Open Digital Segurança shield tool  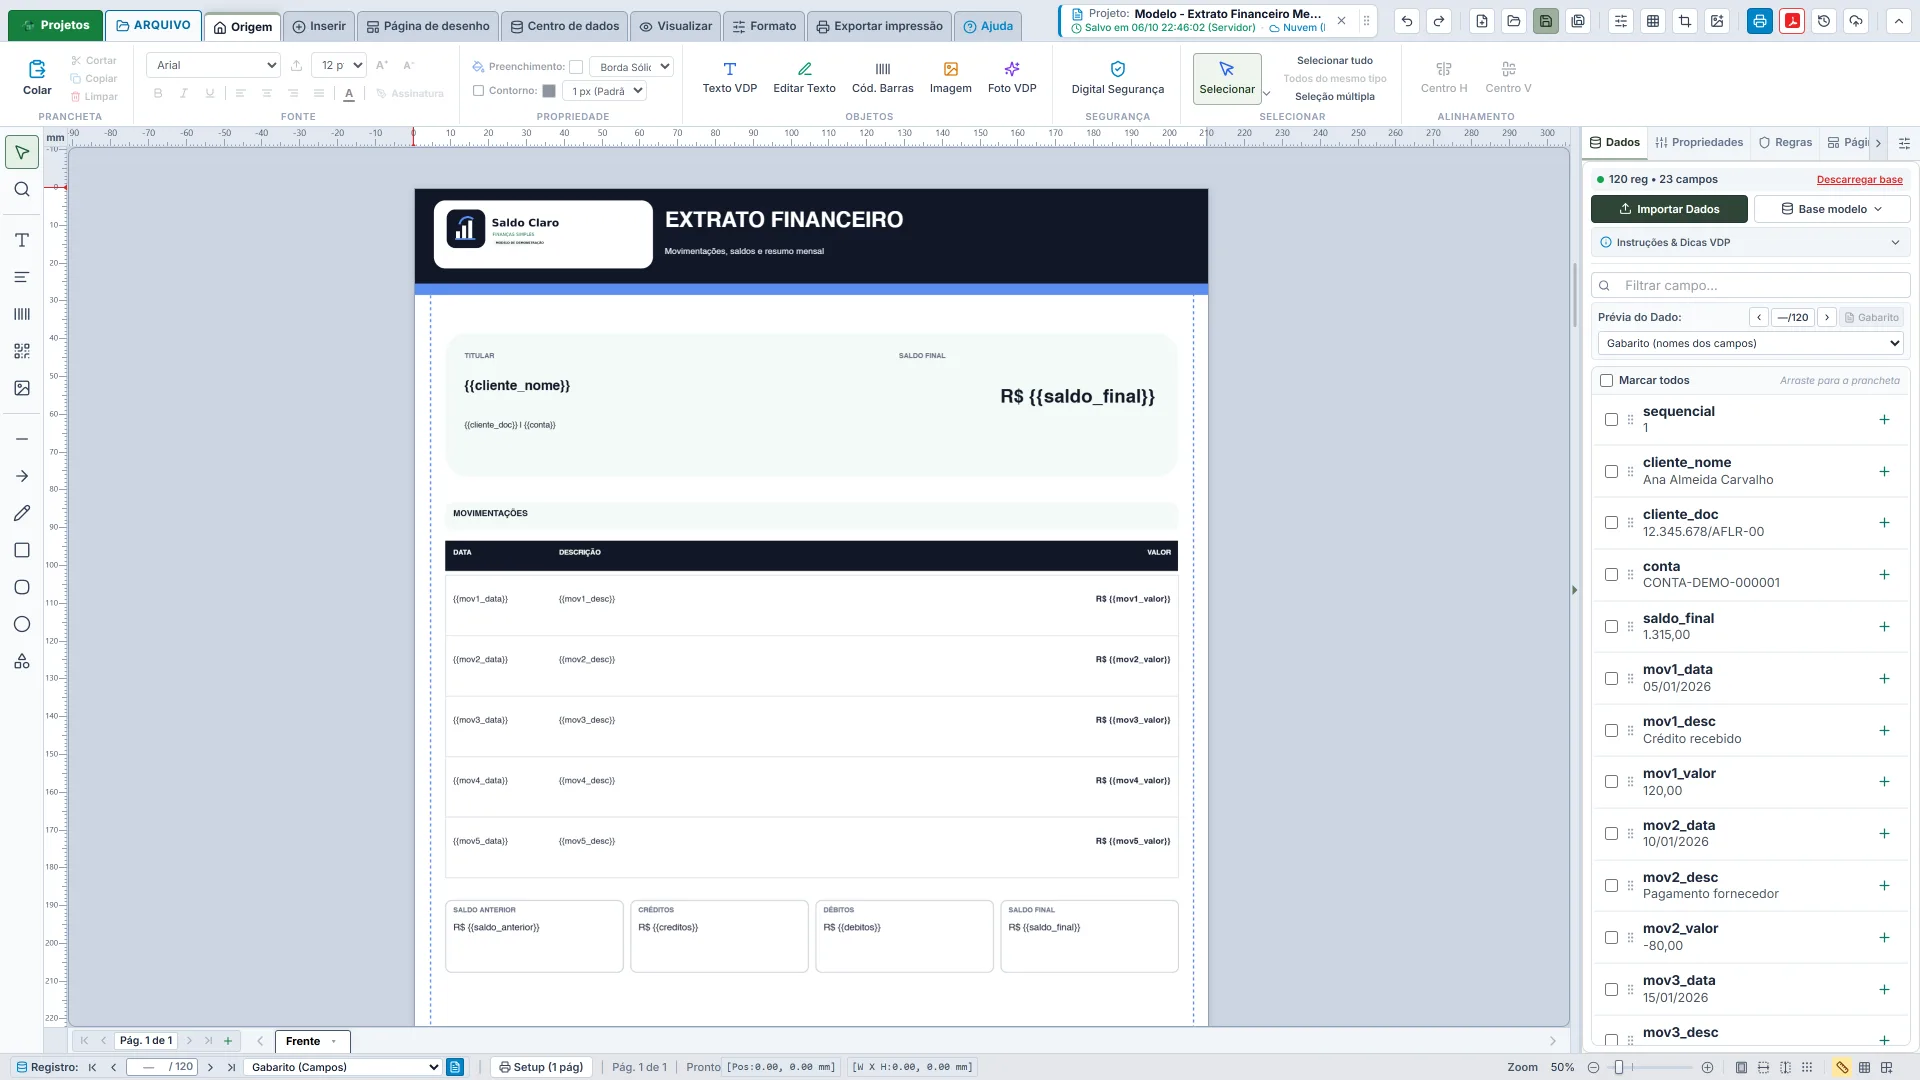1117,77
